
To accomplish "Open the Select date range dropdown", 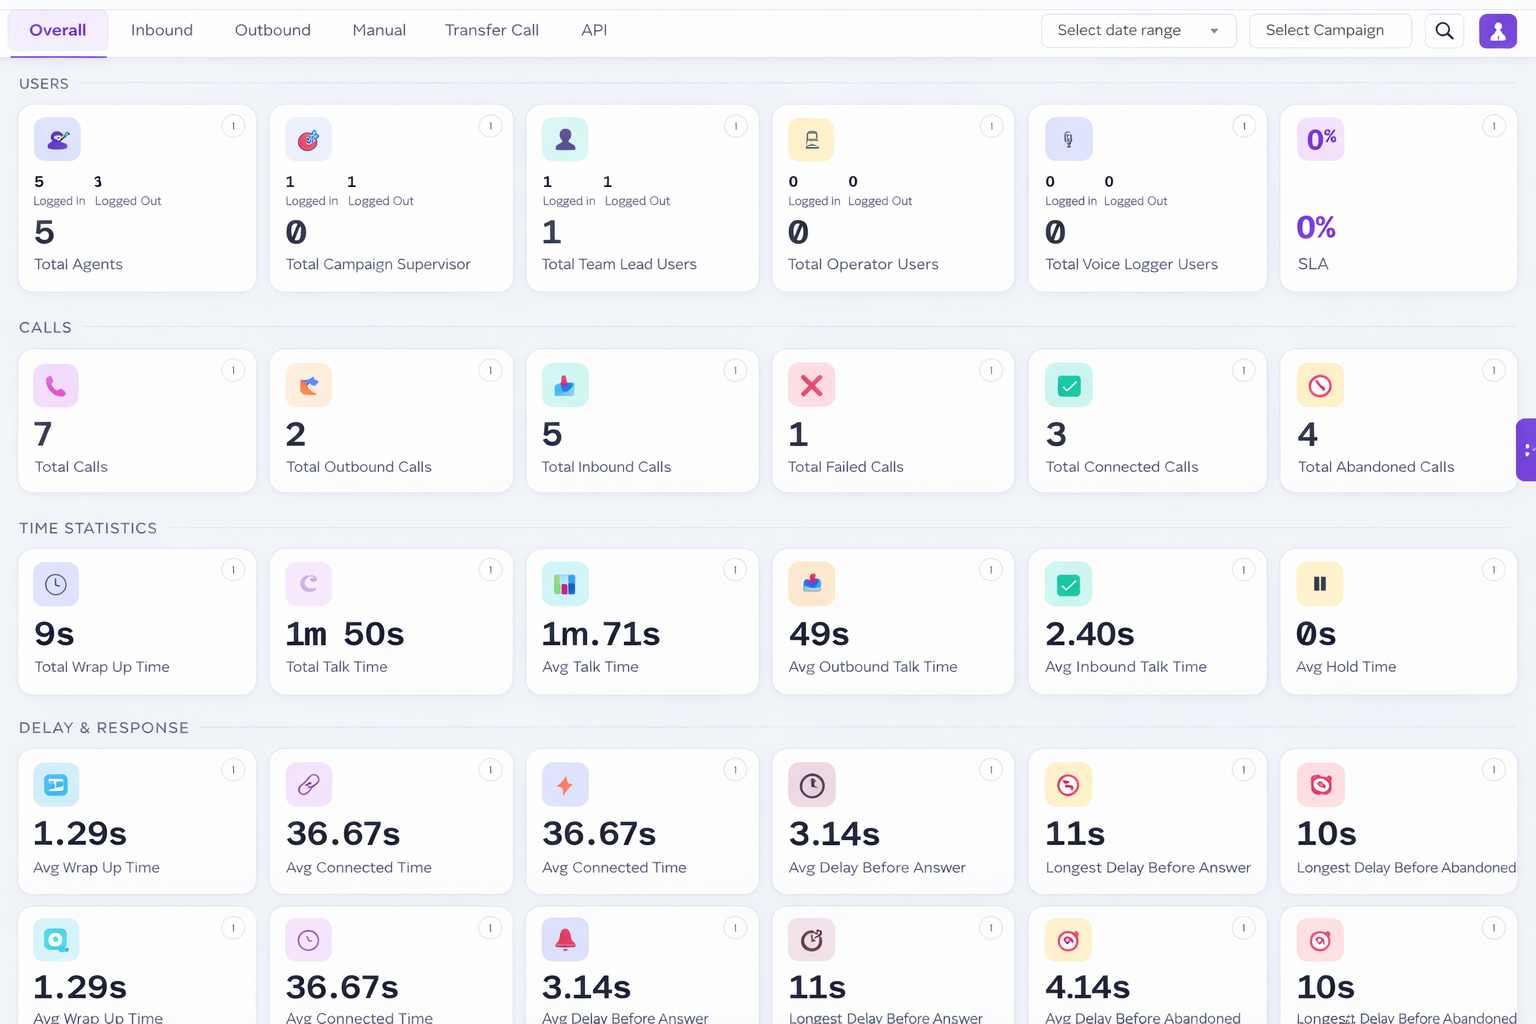I will click(1138, 30).
